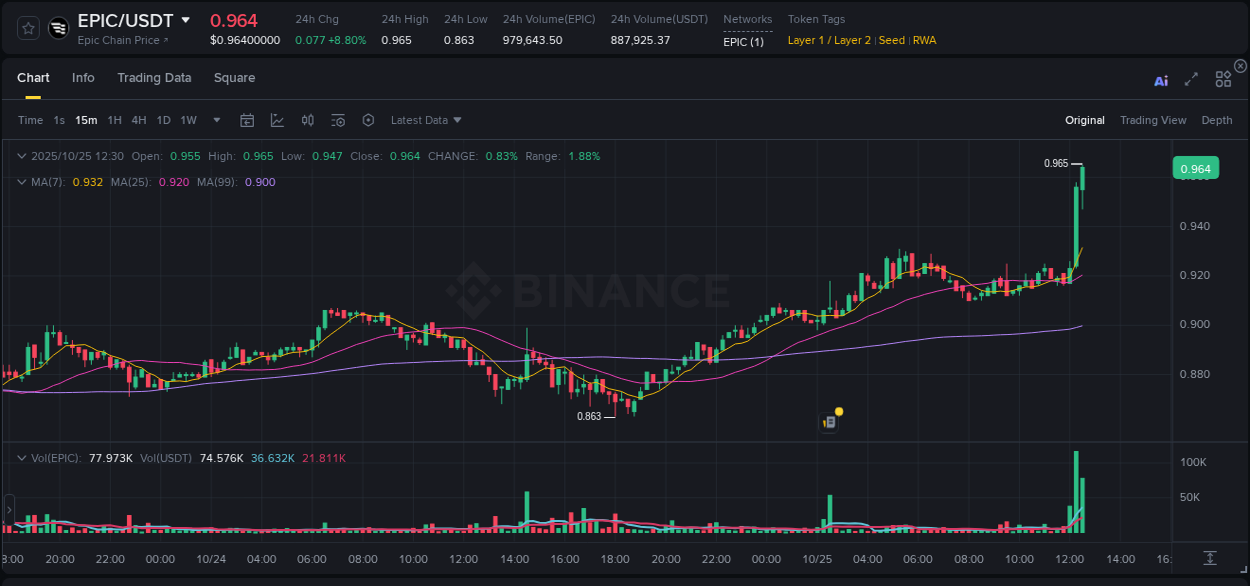Click the Binance logo beside EPIC/USDT
This screenshot has width=1250, height=586.
click(57, 28)
